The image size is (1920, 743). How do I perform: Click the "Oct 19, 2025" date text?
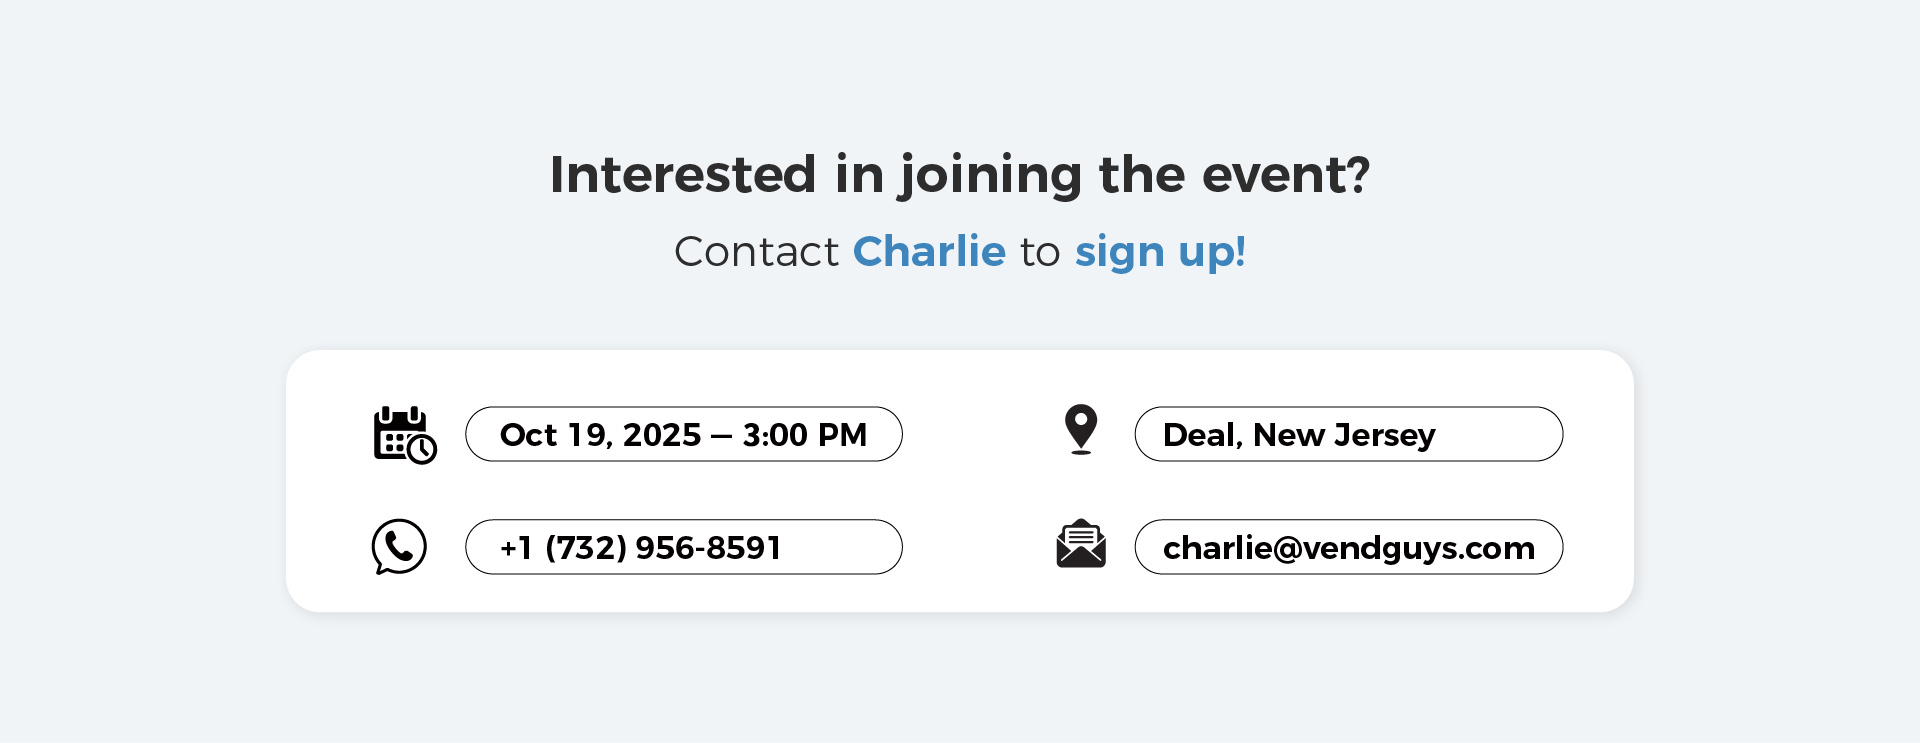(x=600, y=435)
